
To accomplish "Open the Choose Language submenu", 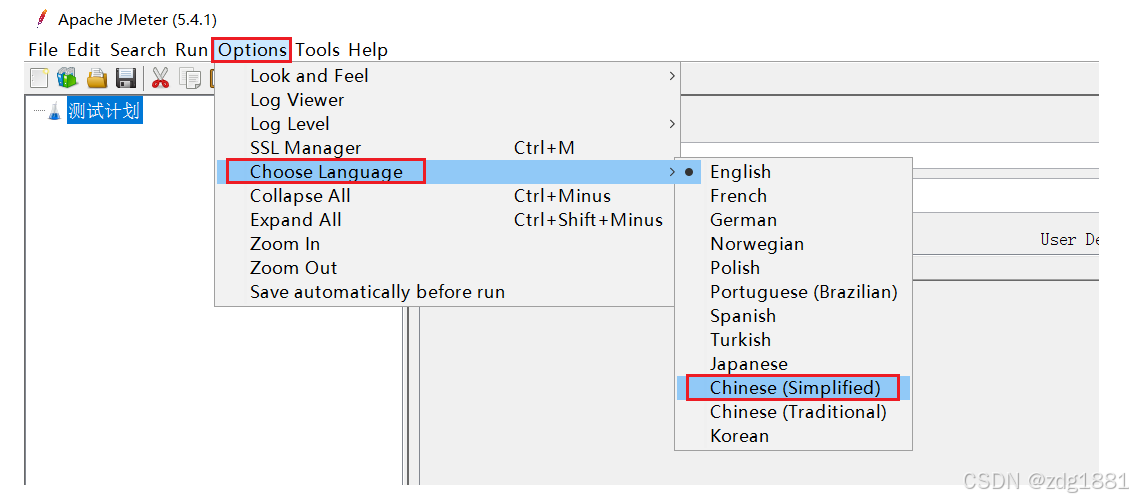I will 448,172.
